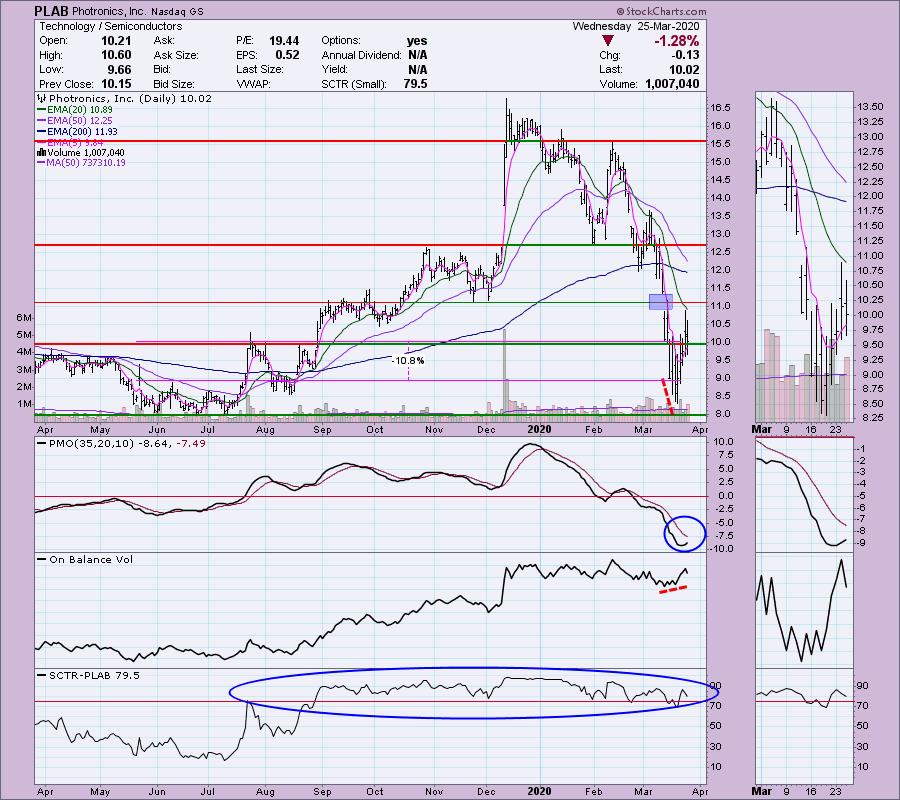Image resolution: width=900 pixels, height=800 pixels.
Task: Click the Prev Close value 10.15
Action: 116,84
